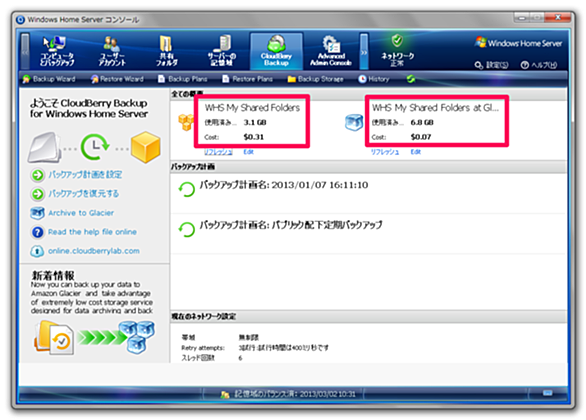Click the blue question mark help icon

pyautogui.click(x=37, y=232)
